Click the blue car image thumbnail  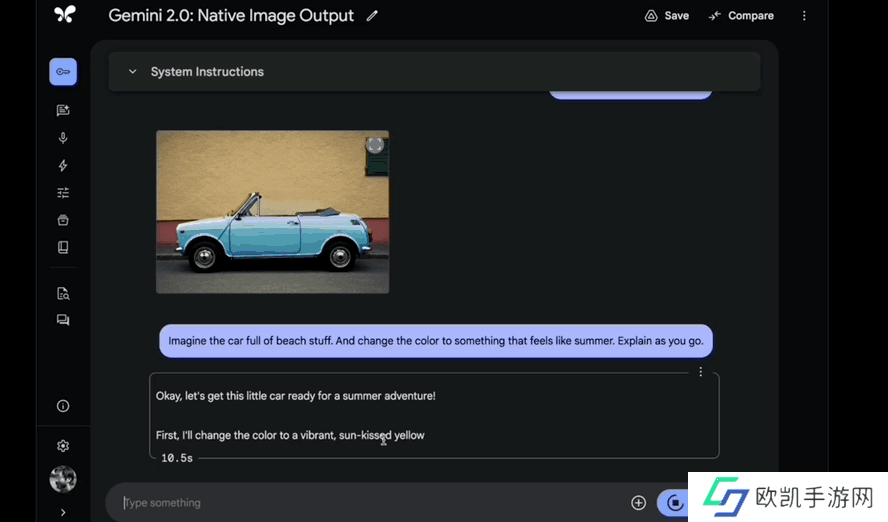[x=272, y=212]
